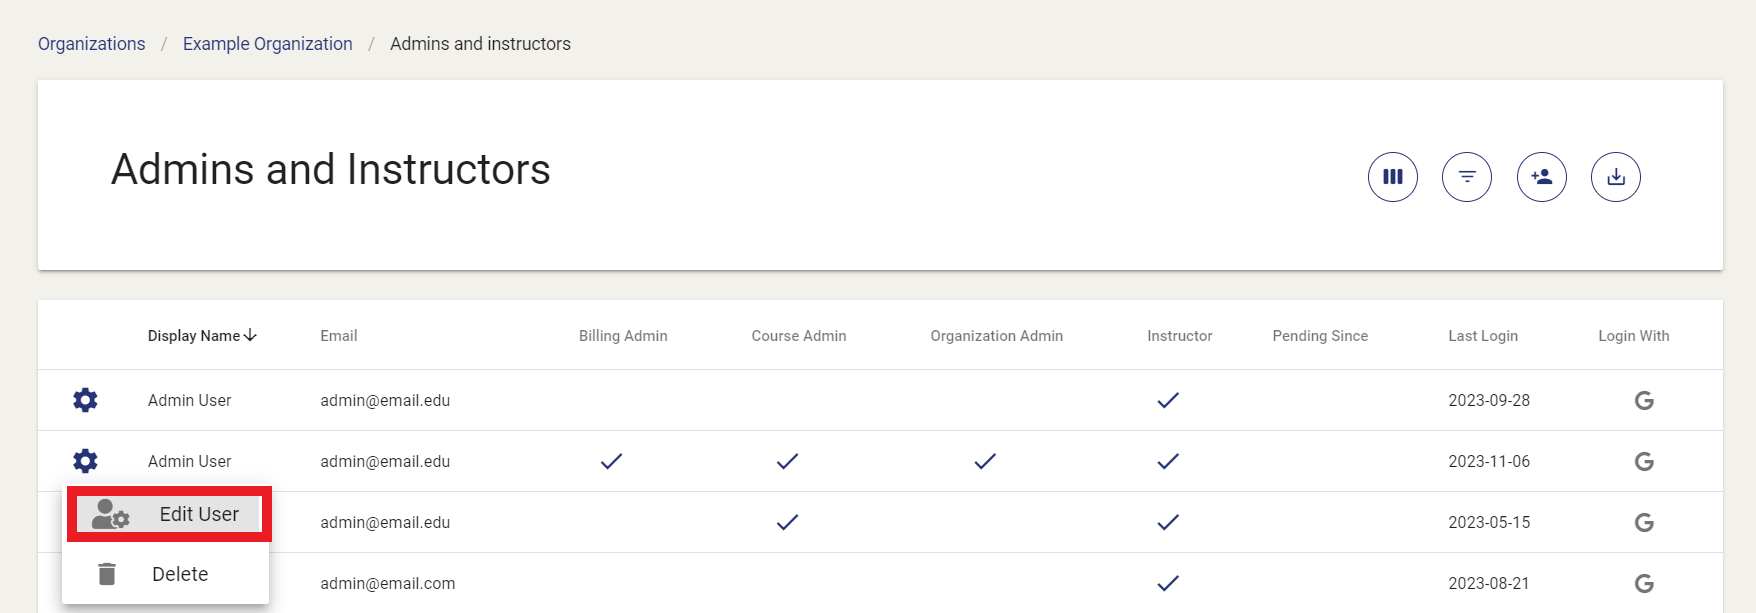Click the Course Admin column header
Screen dimensions: 1756x613
point(799,336)
